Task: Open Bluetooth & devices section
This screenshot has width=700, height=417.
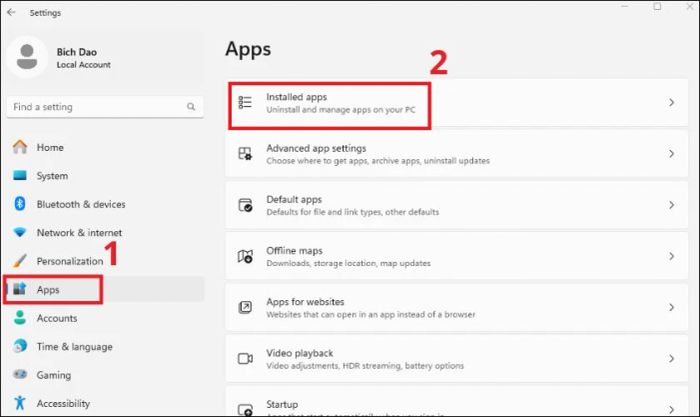Action: coord(105,204)
